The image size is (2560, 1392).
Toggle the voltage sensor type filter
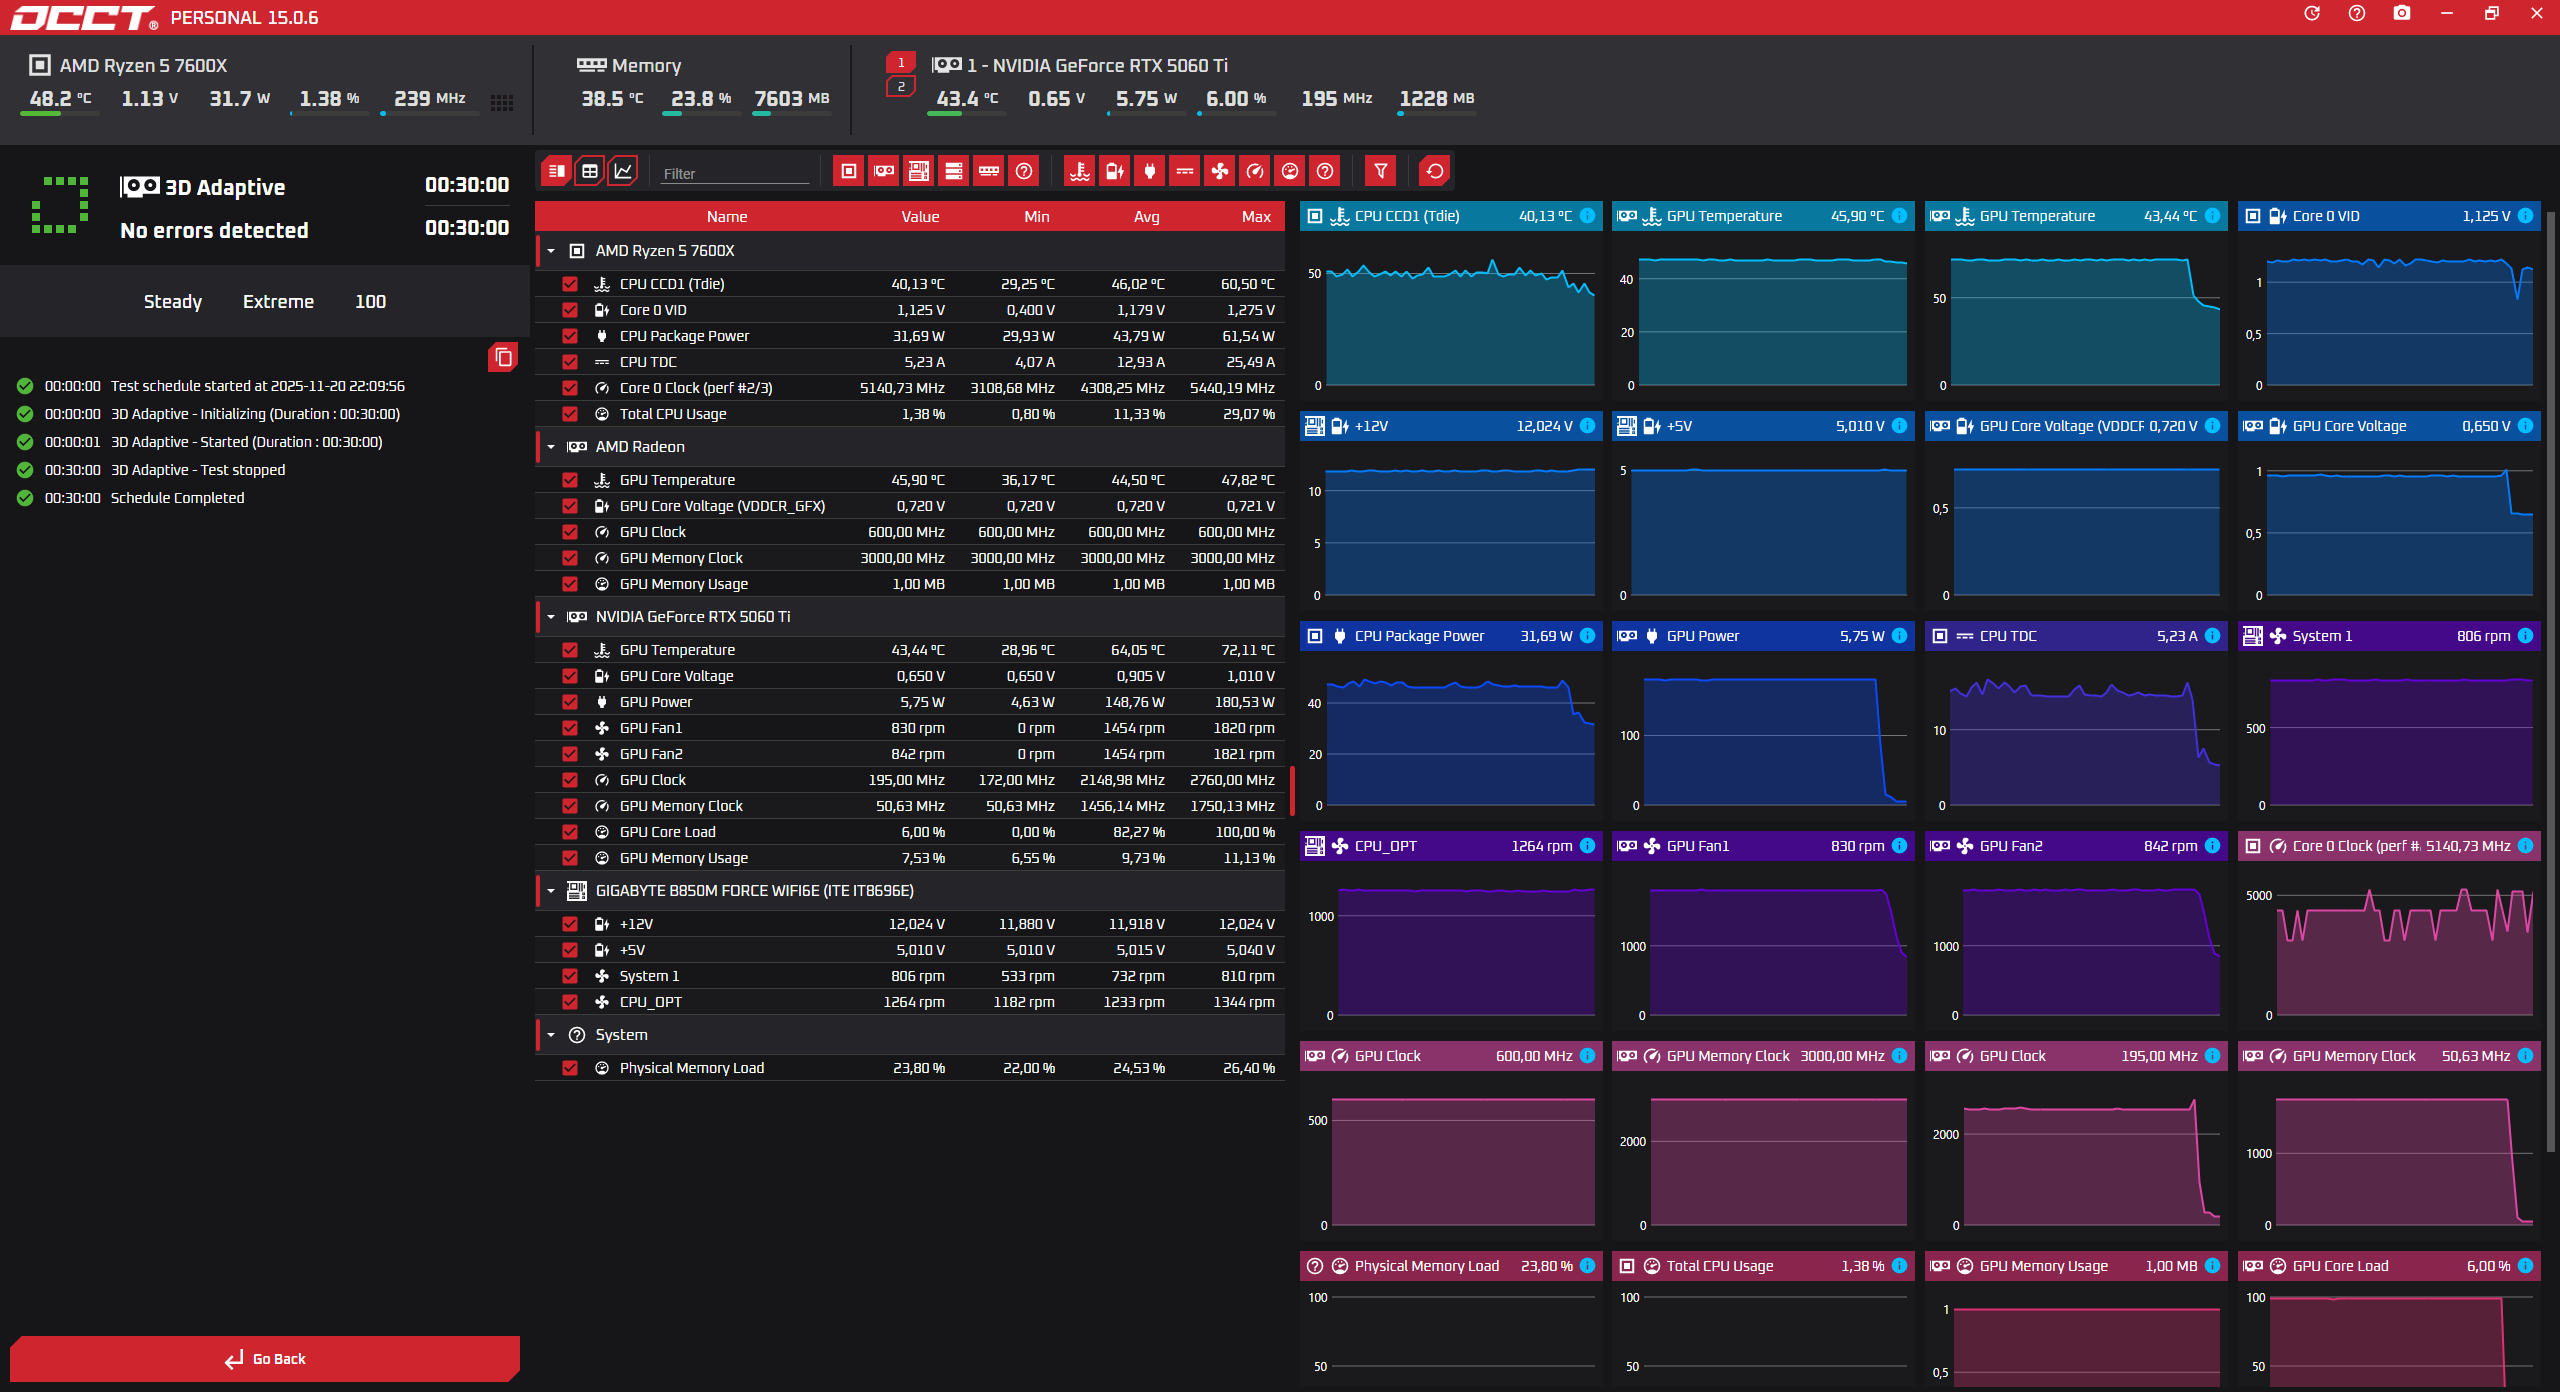pos(1115,171)
